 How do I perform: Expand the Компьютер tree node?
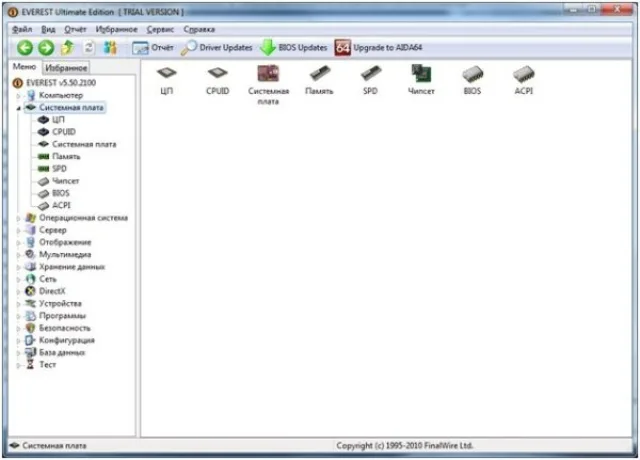click(x=18, y=96)
